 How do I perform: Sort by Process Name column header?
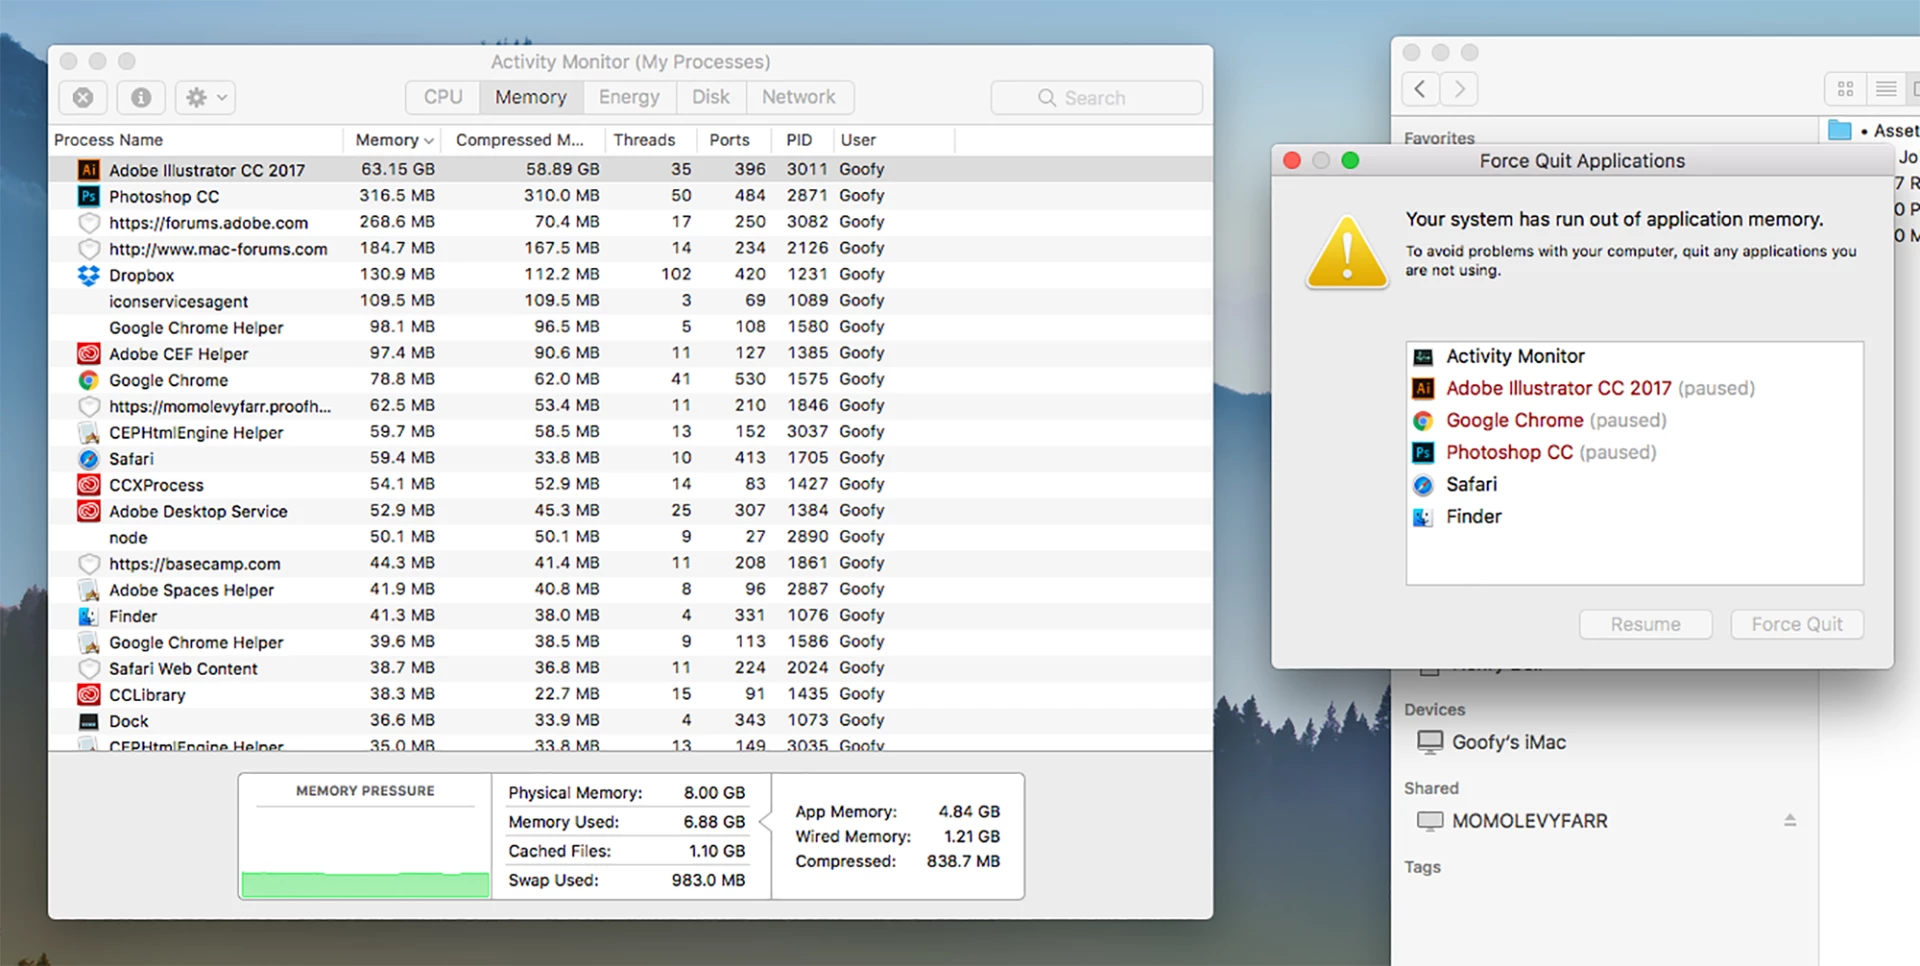coord(196,140)
